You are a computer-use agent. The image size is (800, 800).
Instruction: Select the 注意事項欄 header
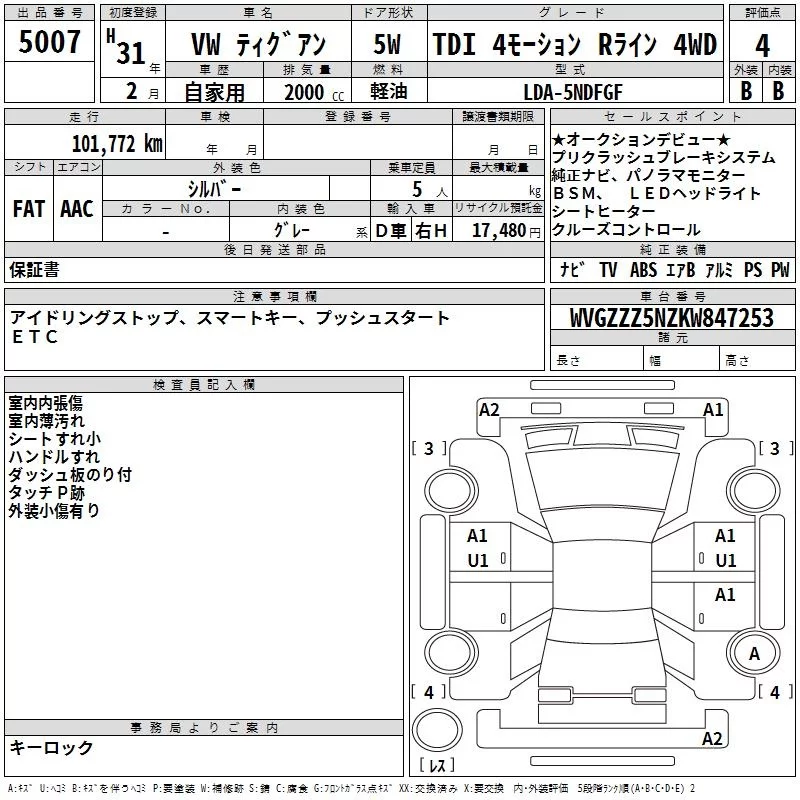point(274,296)
